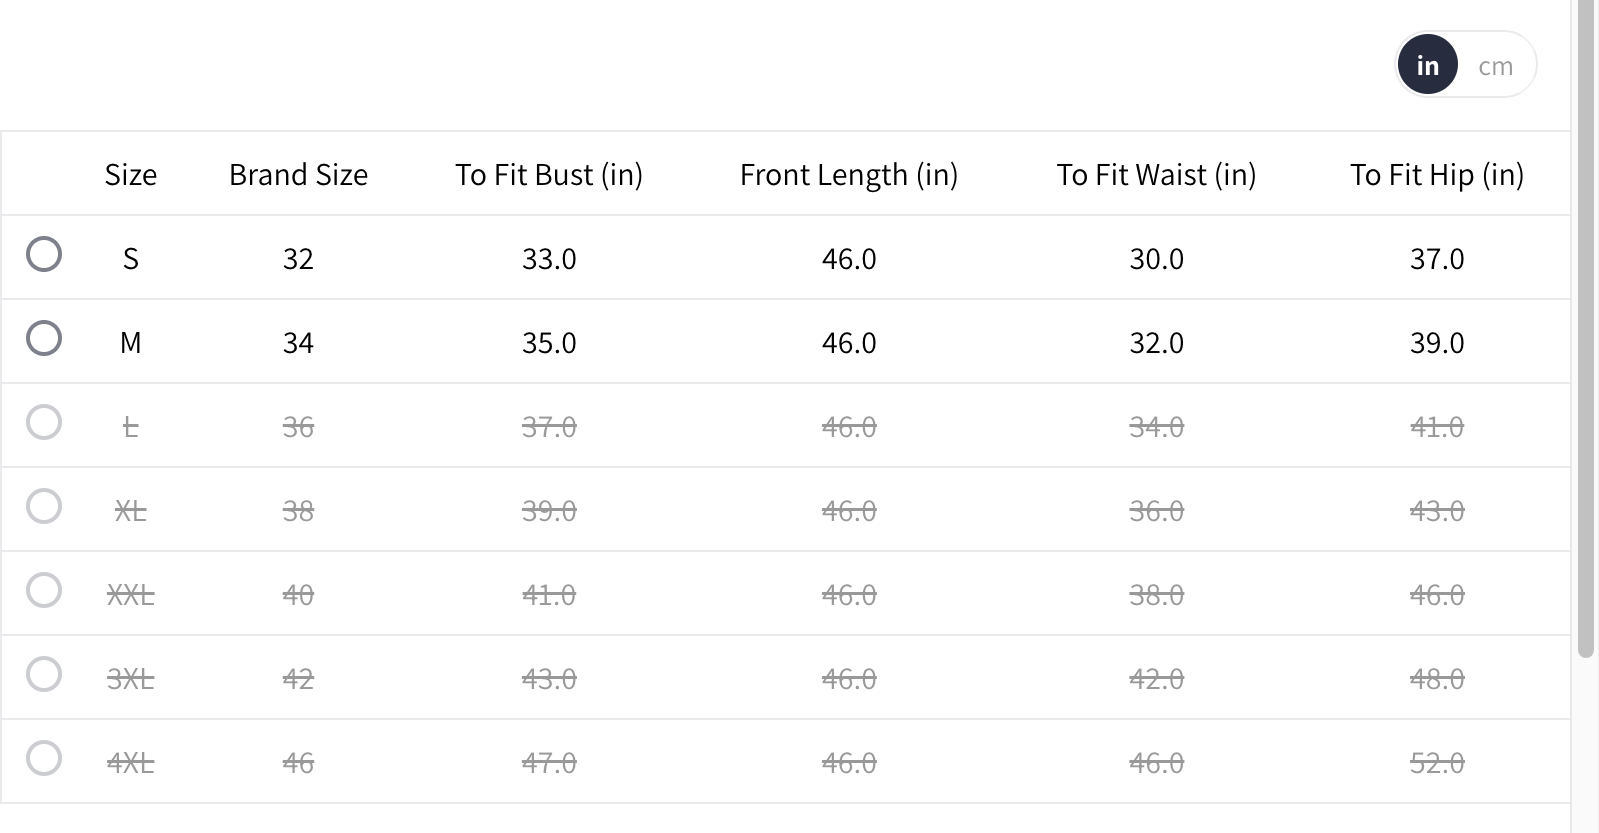Click the 'To Fit Hip (in)' header
This screenshot has height=833, width=1599.
click(x=1437, y=175)
